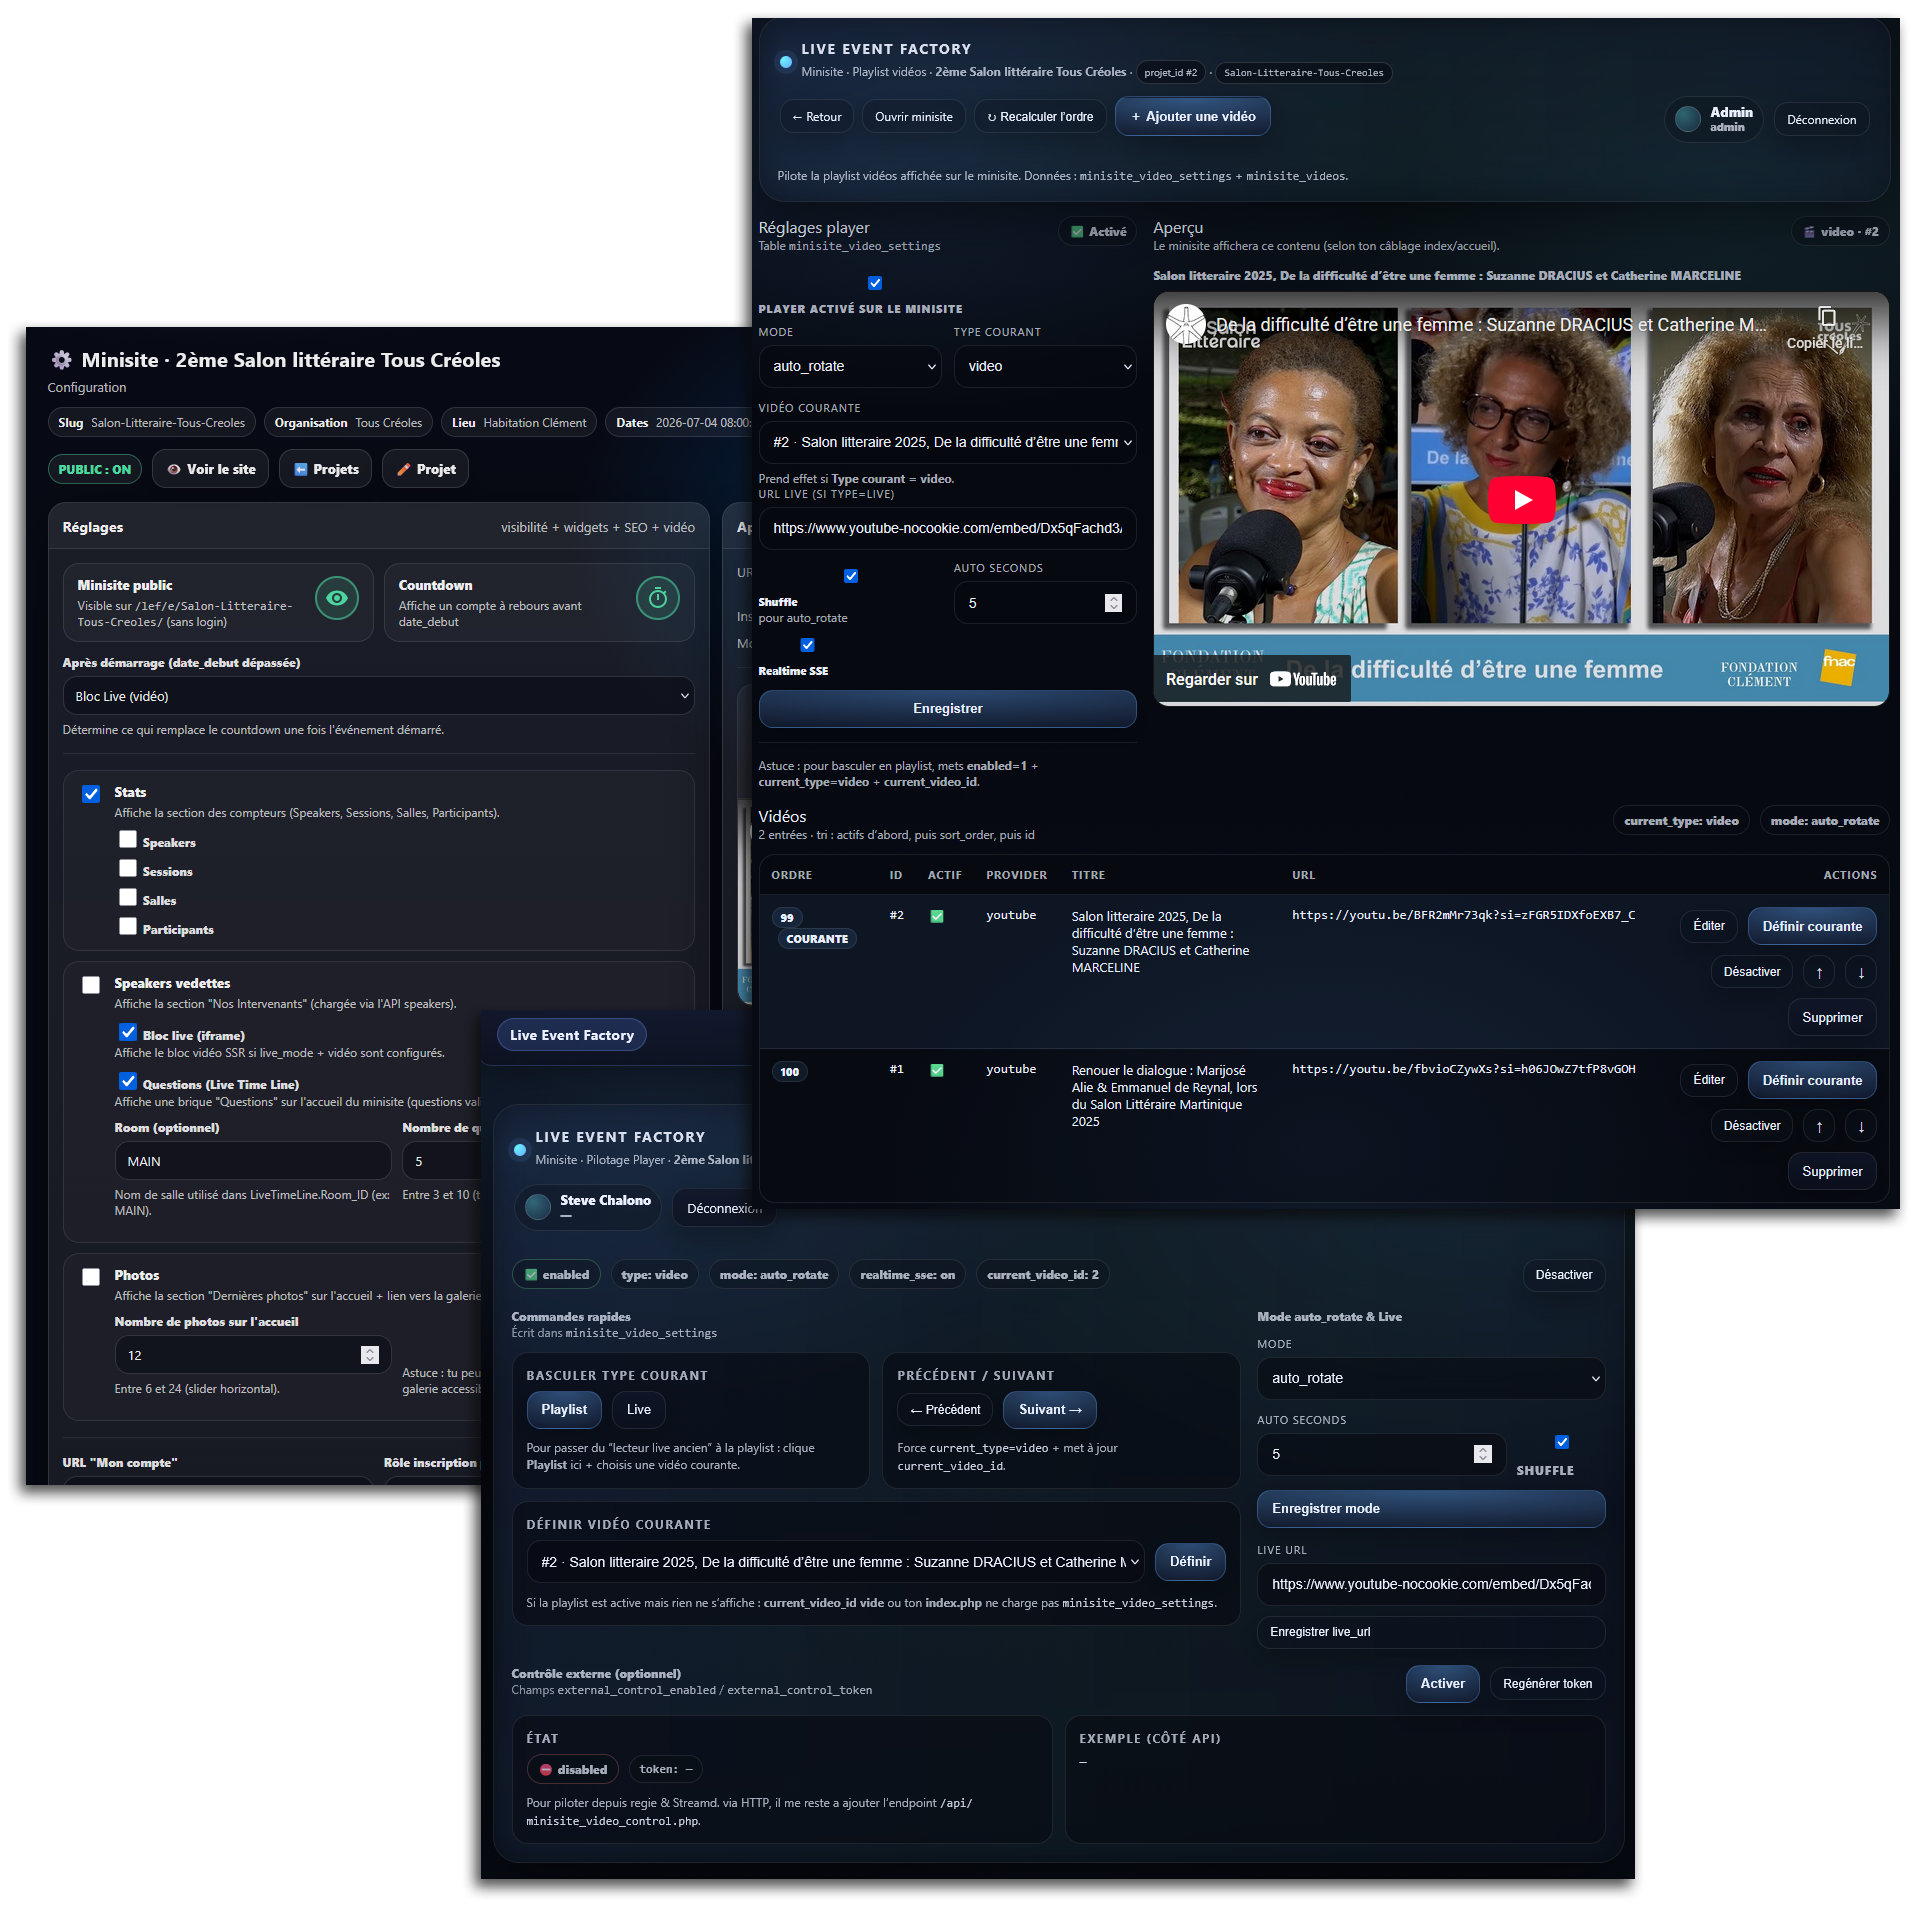
Task: Uncheck the Realtime SSE checkbox
Action: 808,645
